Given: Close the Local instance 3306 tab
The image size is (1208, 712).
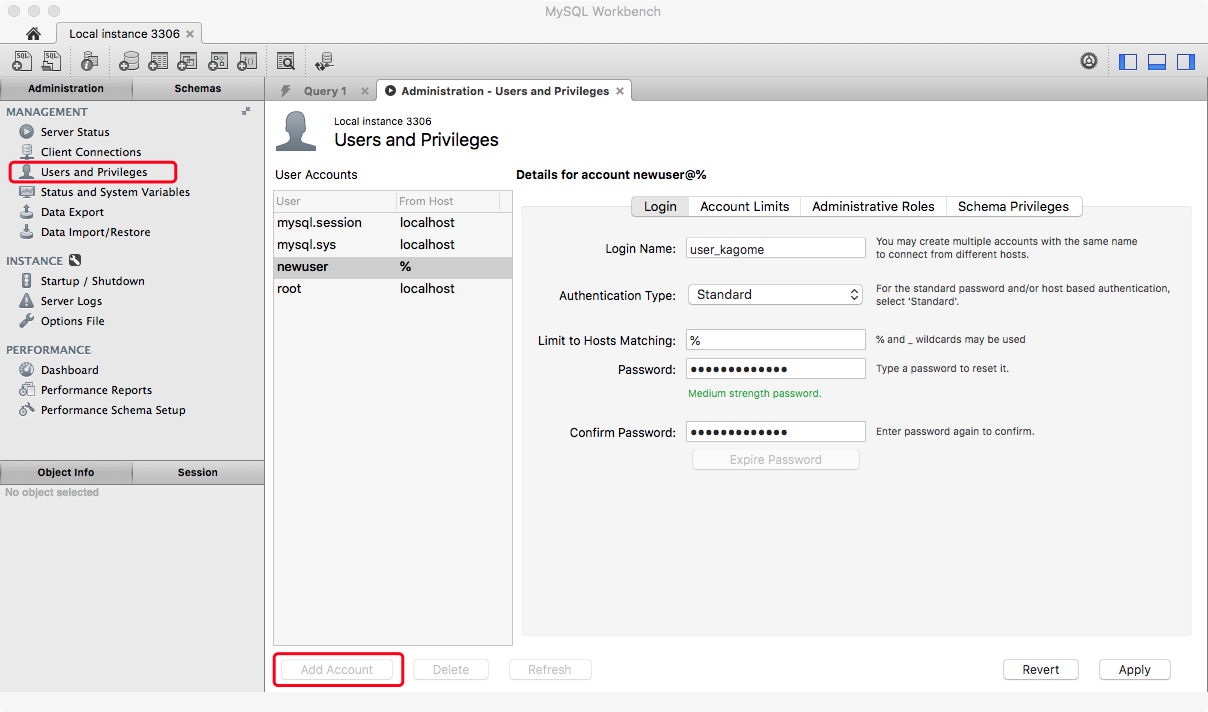Looking at the screenshot, I should coord(190,34).
